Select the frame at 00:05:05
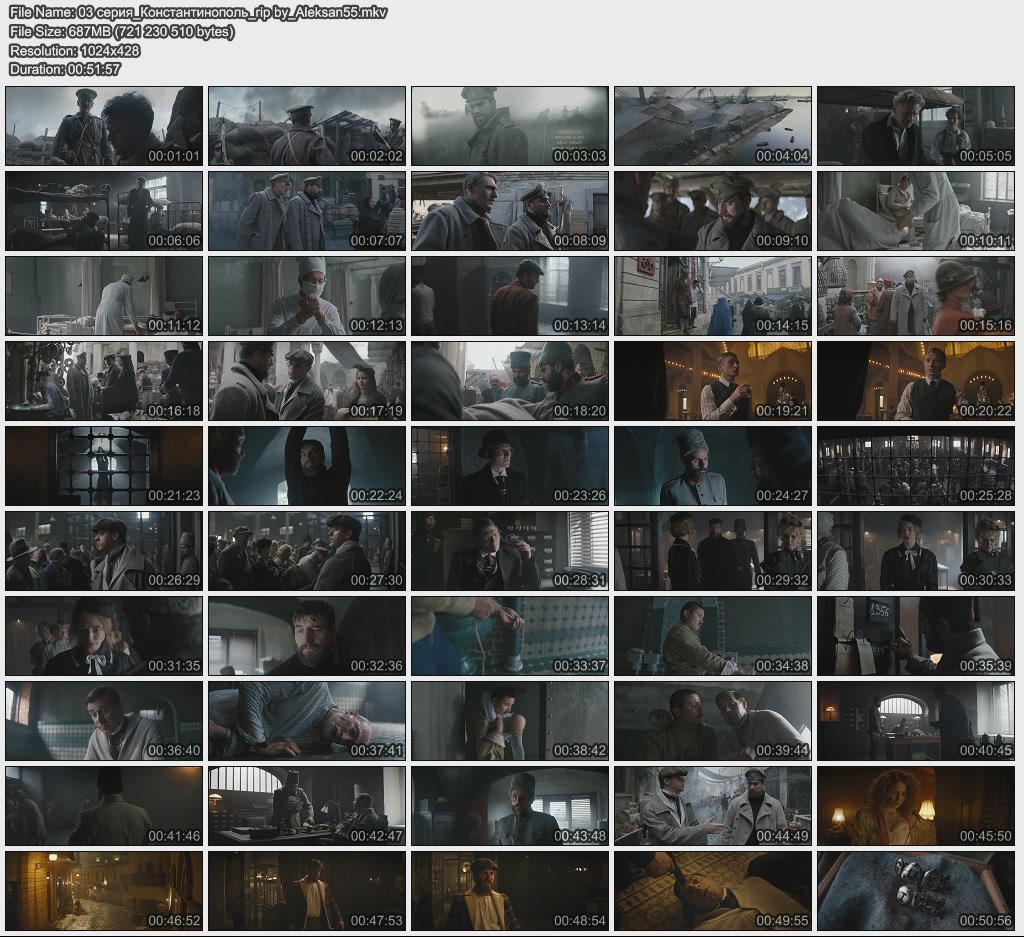Viewport: 1024px width, 937px height. (915, 126)
